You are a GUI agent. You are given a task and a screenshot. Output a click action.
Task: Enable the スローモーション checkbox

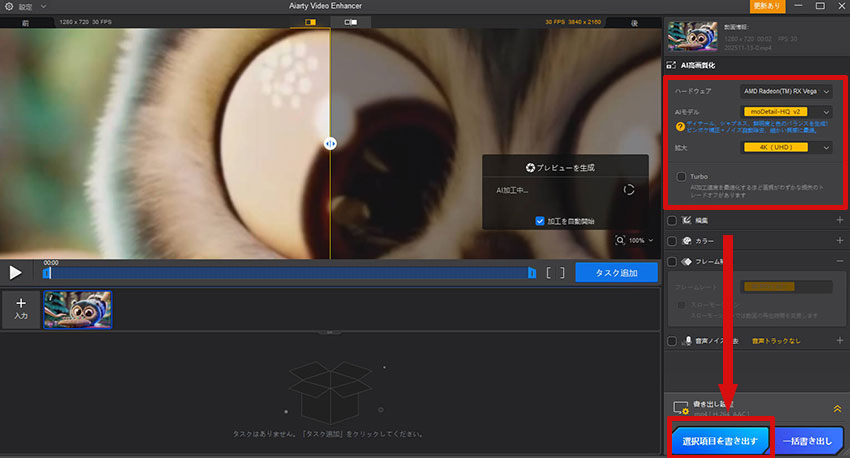pos(681,305)
